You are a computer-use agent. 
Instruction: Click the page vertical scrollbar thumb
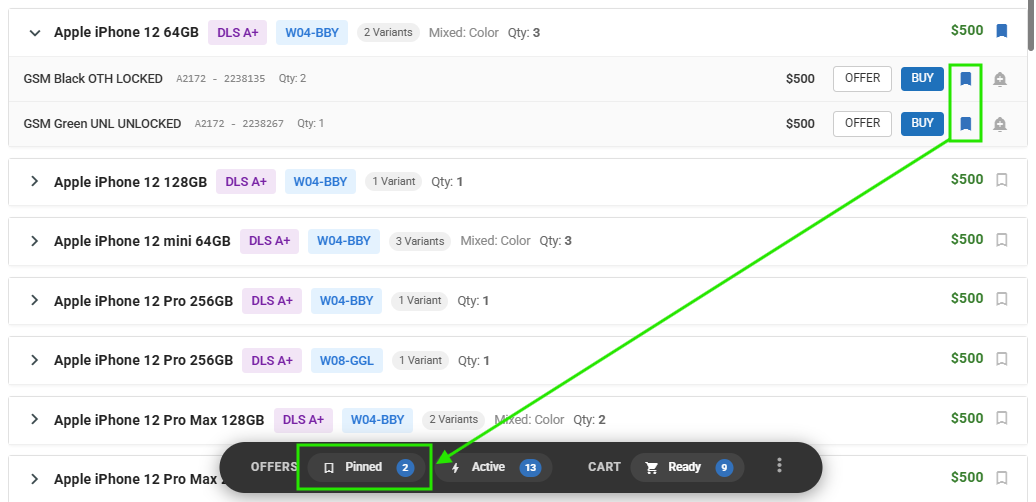[1031, 25]
